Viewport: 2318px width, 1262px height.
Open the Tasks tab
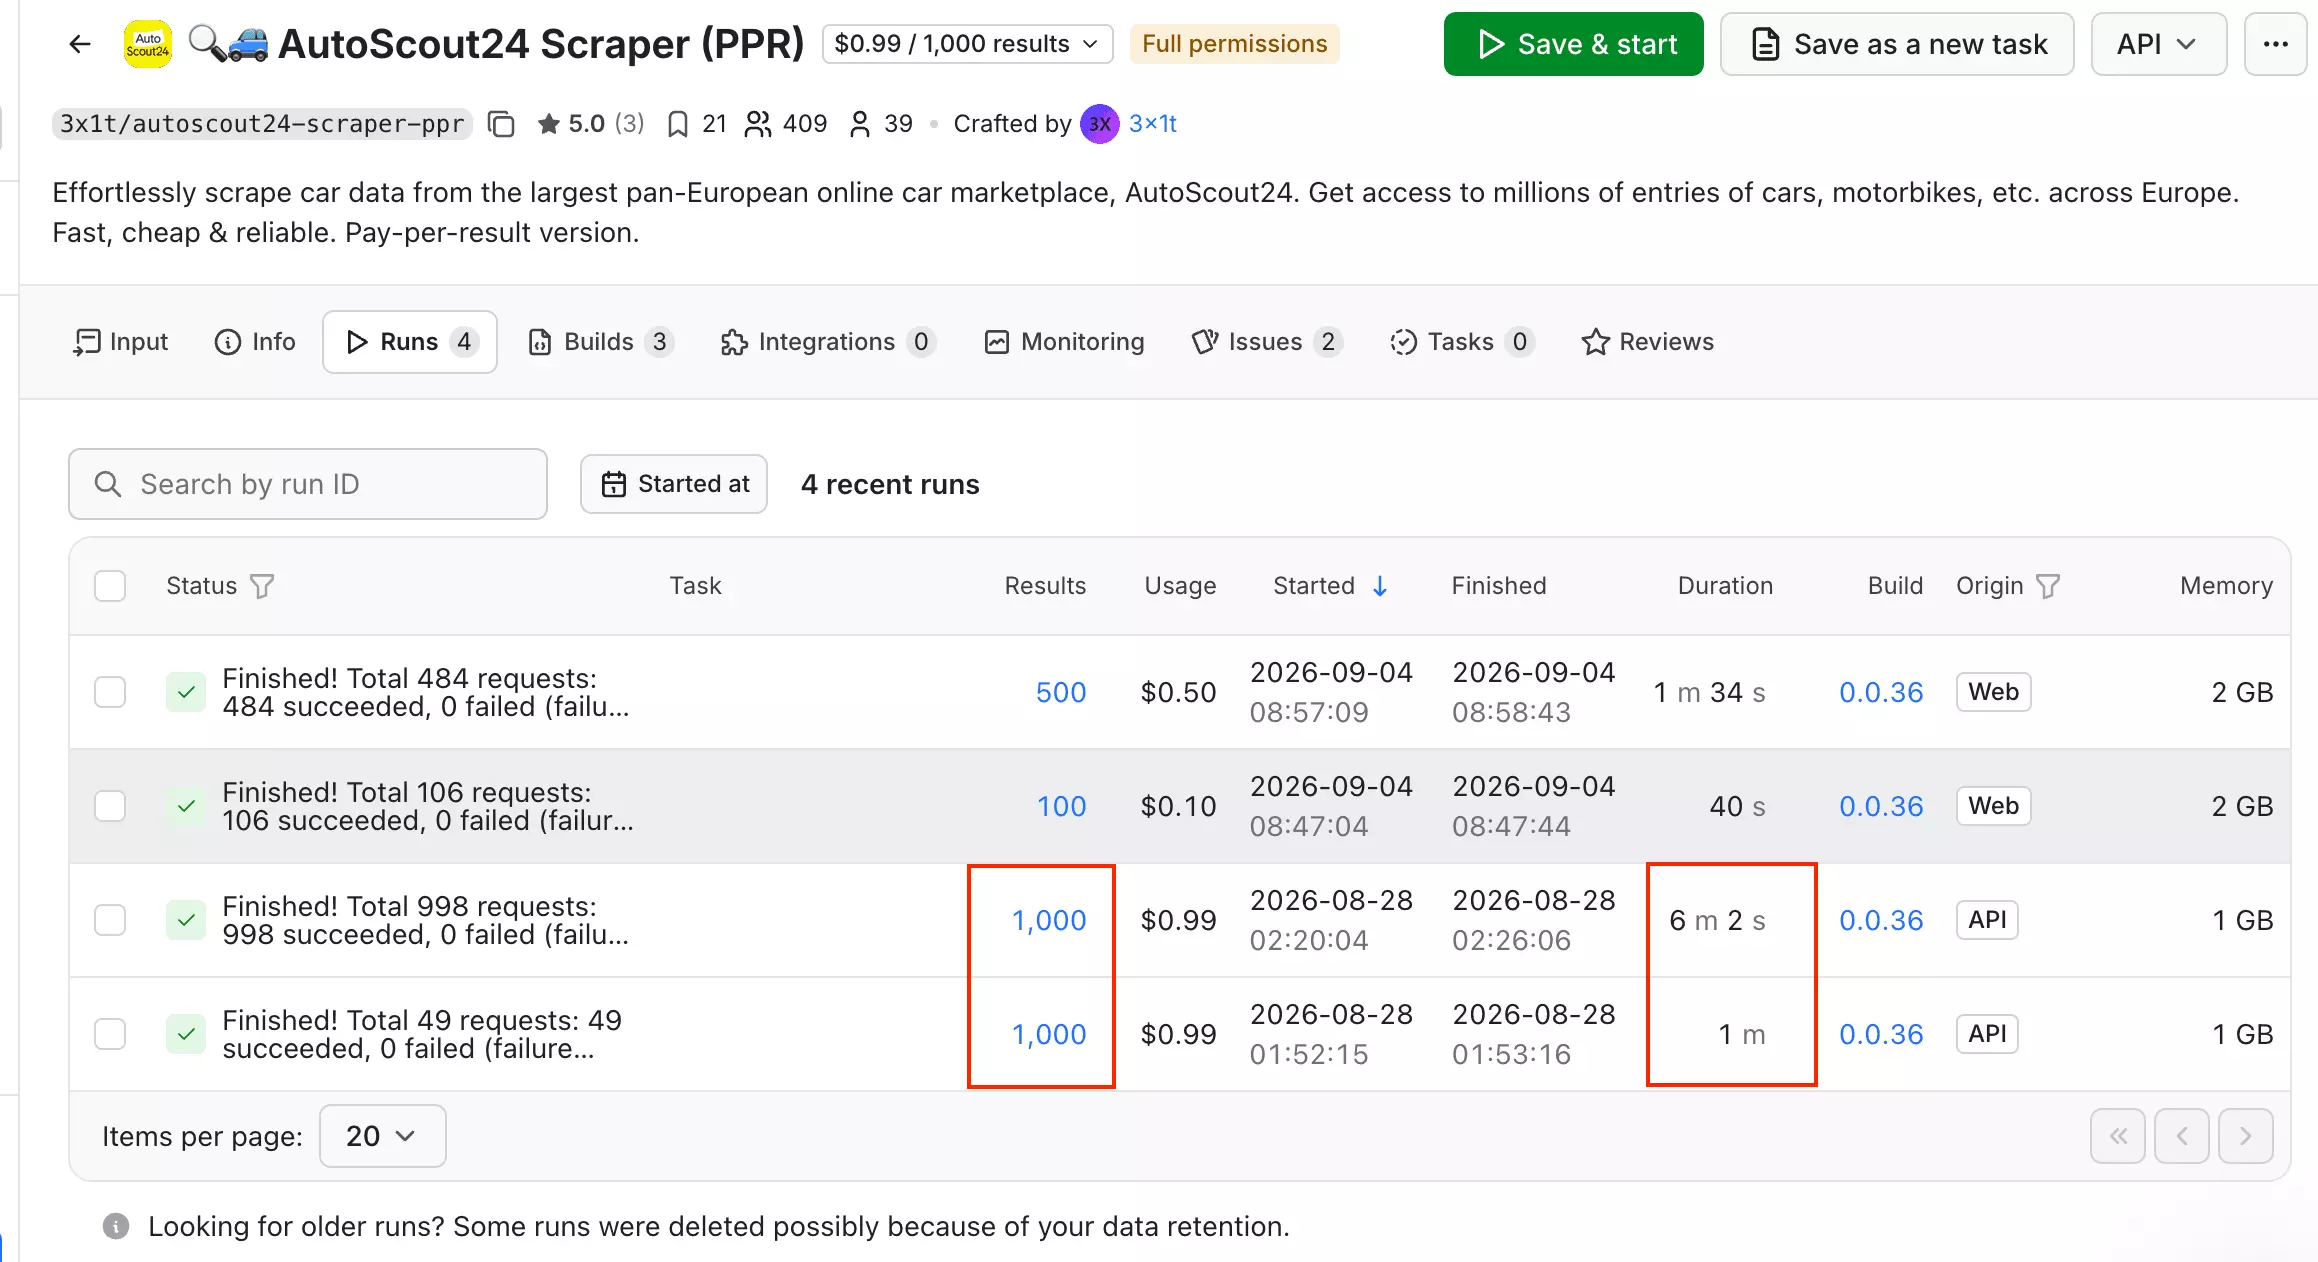click(x=1462, y=342)
